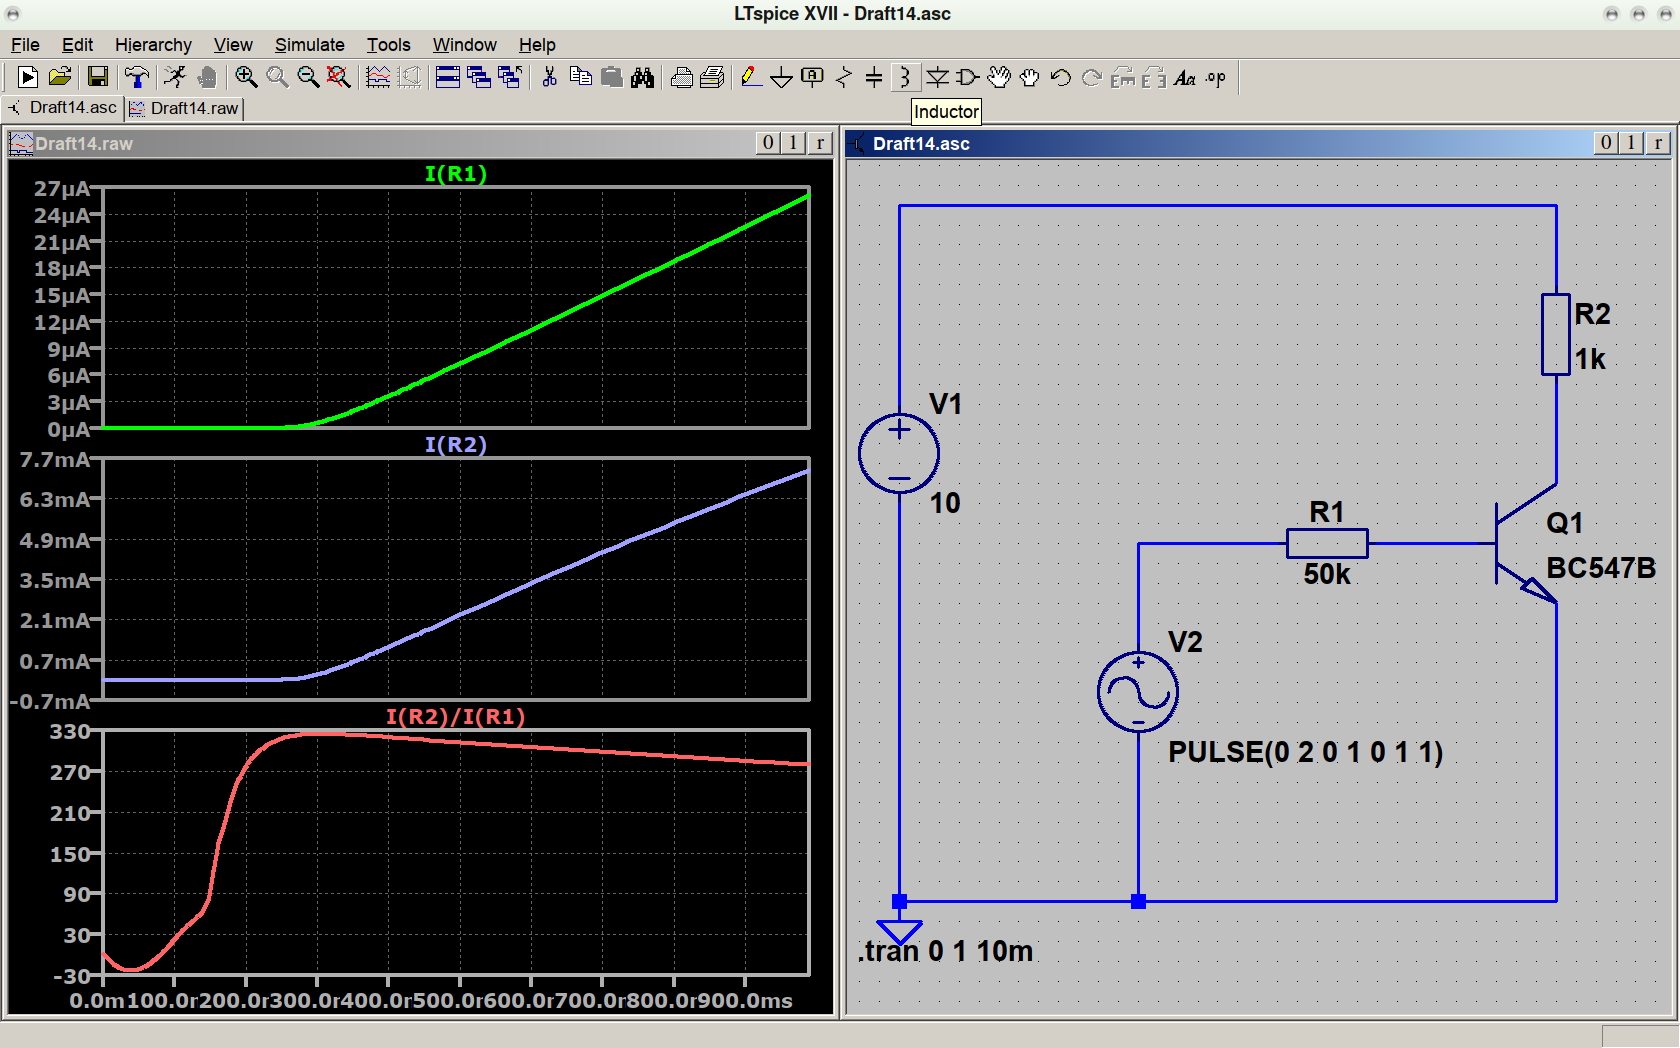
Task: Click the Zoom full extents icon
Action: click(339, 77)
